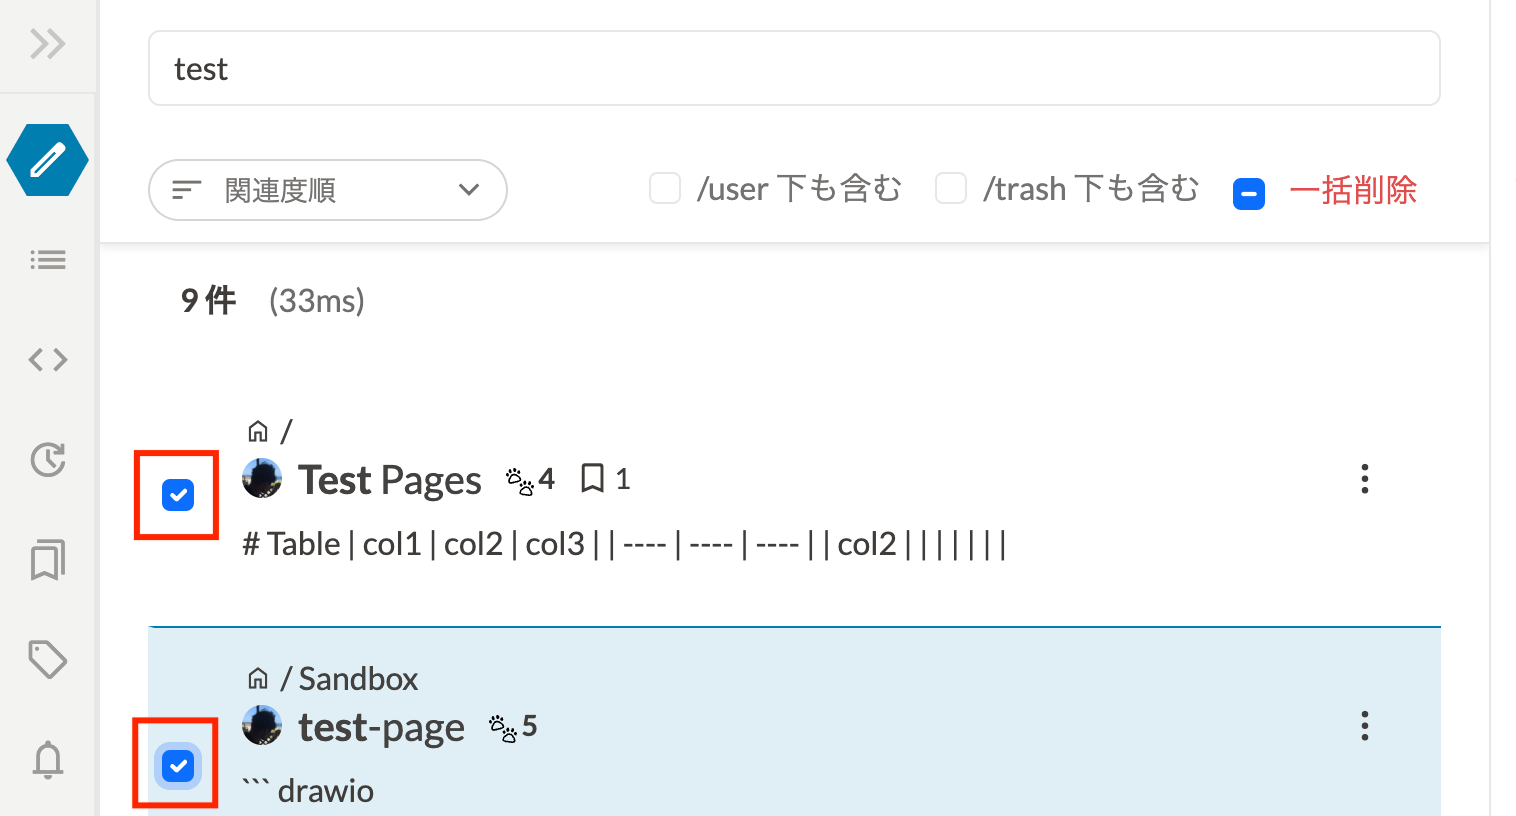Open three-dot menu for test-page

coord(1364,726)
